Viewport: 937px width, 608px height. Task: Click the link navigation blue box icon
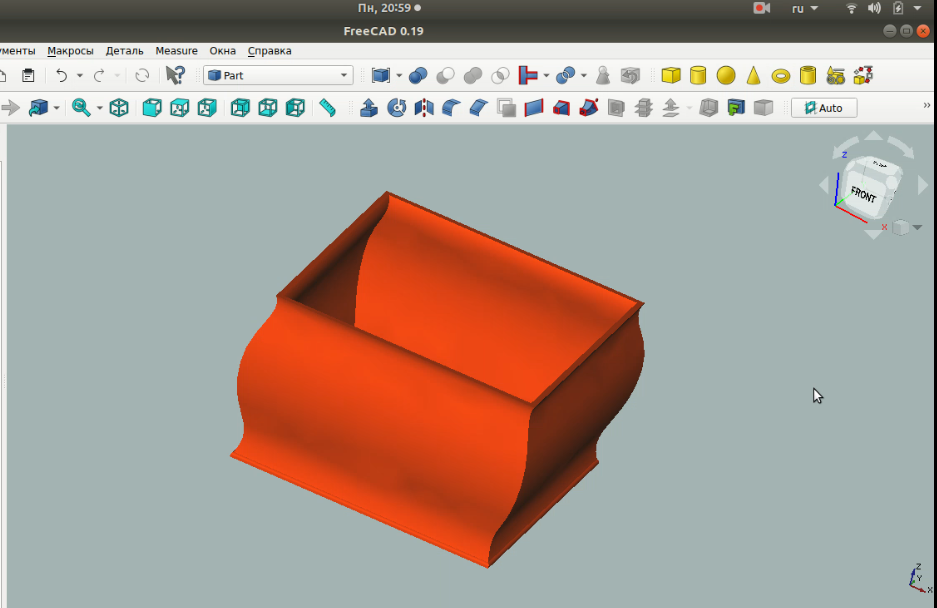pyautogui.click(x=38, y=108)
